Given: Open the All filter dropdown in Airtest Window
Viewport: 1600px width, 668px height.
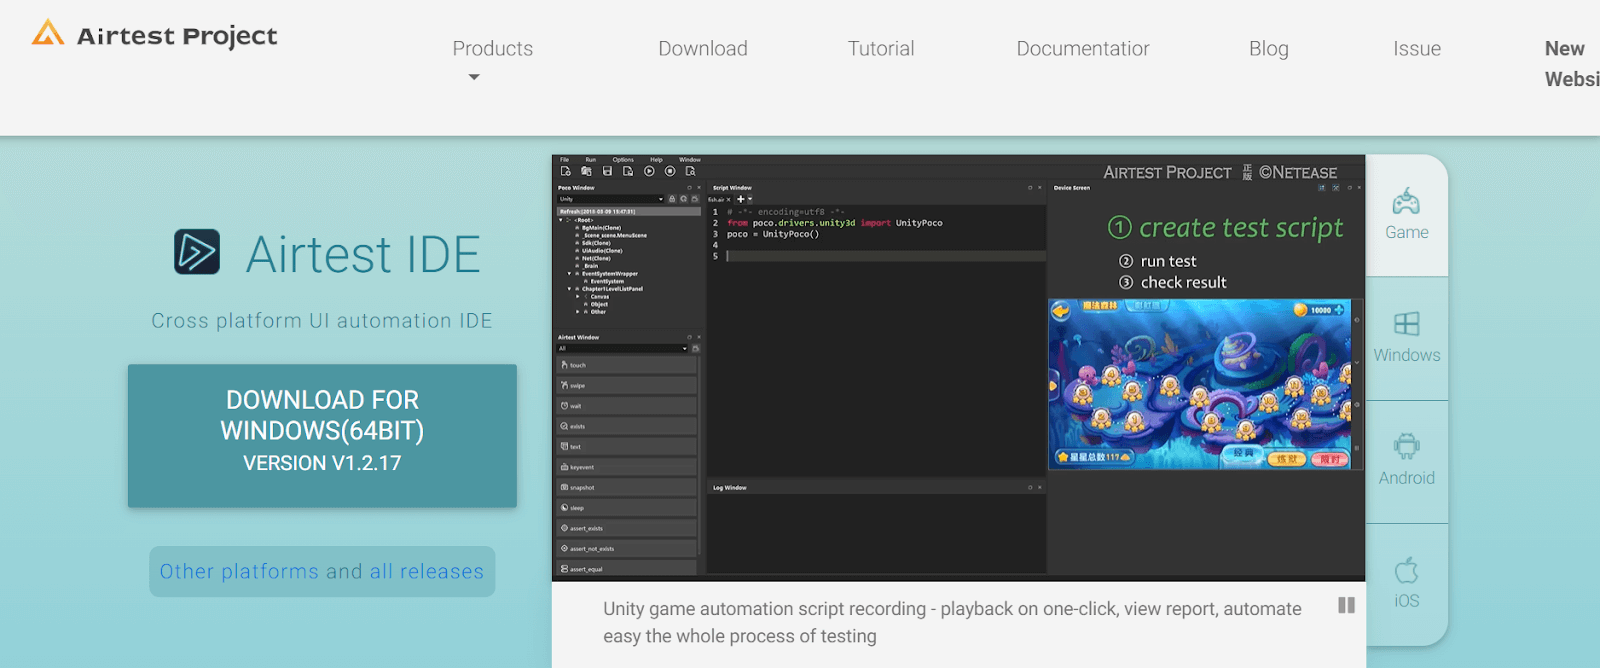Looking at the screenshot, I should pyautogui.click(x=622, y=349).
